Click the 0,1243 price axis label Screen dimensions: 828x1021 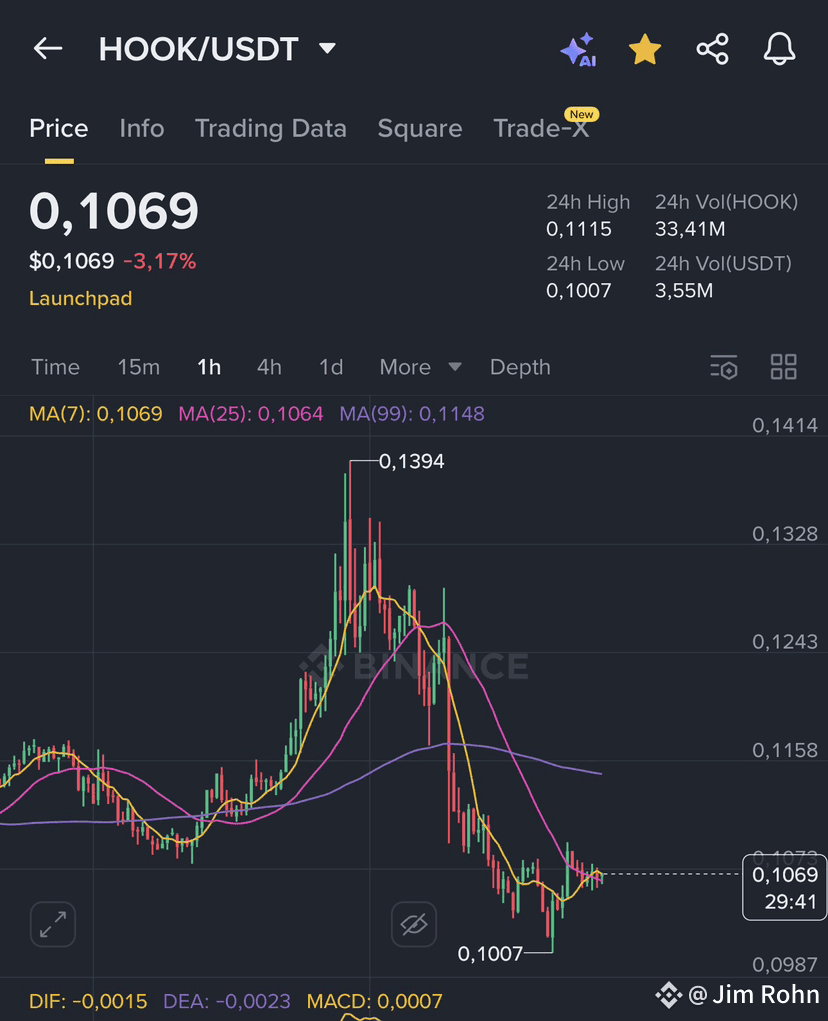click(x=784, y=642)
